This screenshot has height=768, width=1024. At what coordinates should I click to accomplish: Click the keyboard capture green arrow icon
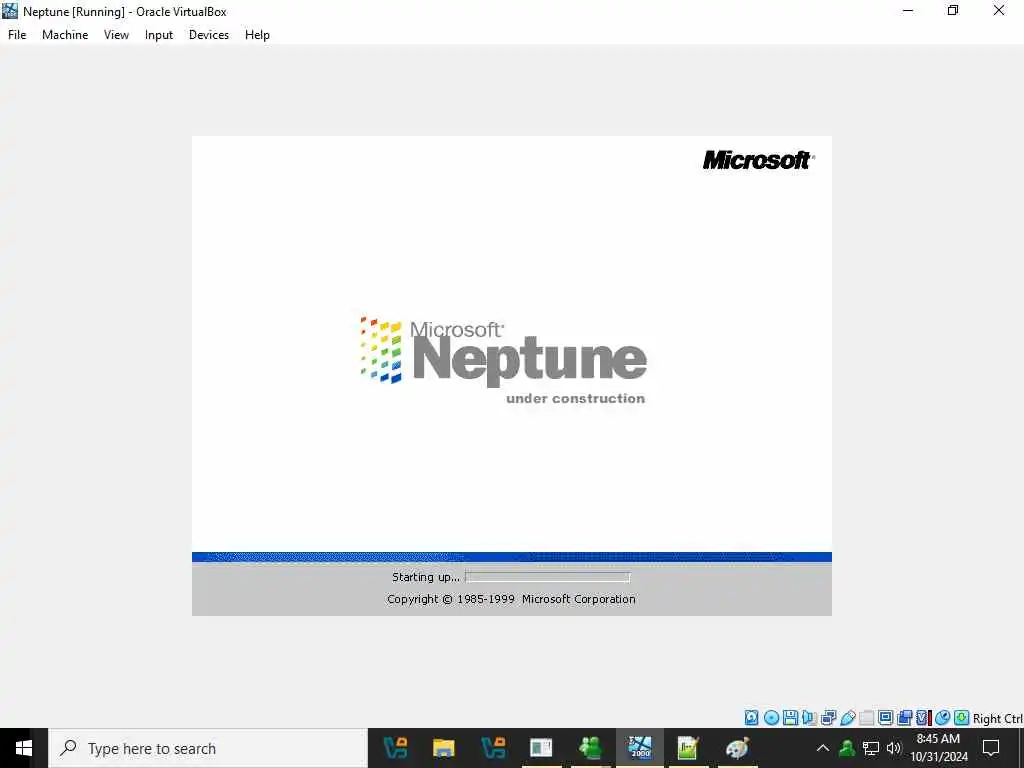click(961, 718)
